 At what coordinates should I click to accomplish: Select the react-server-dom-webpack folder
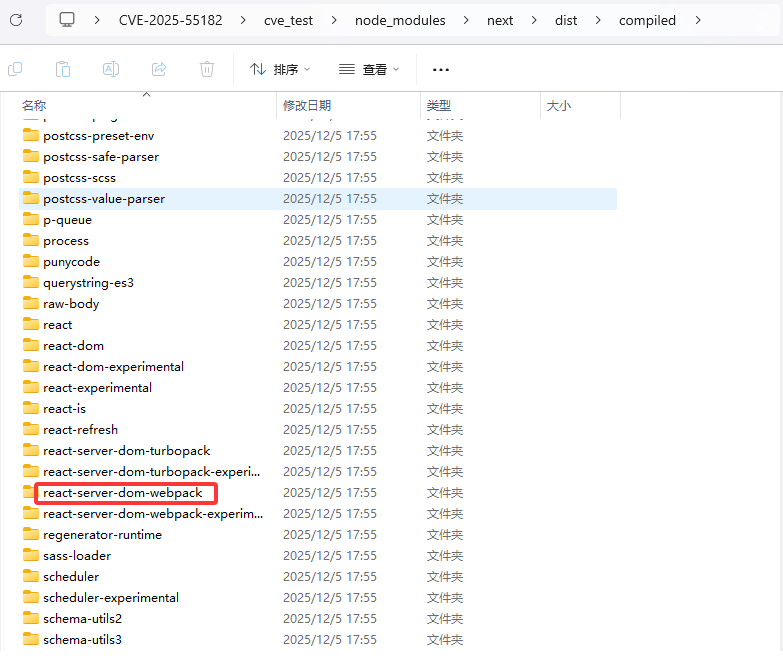point(122,493)
